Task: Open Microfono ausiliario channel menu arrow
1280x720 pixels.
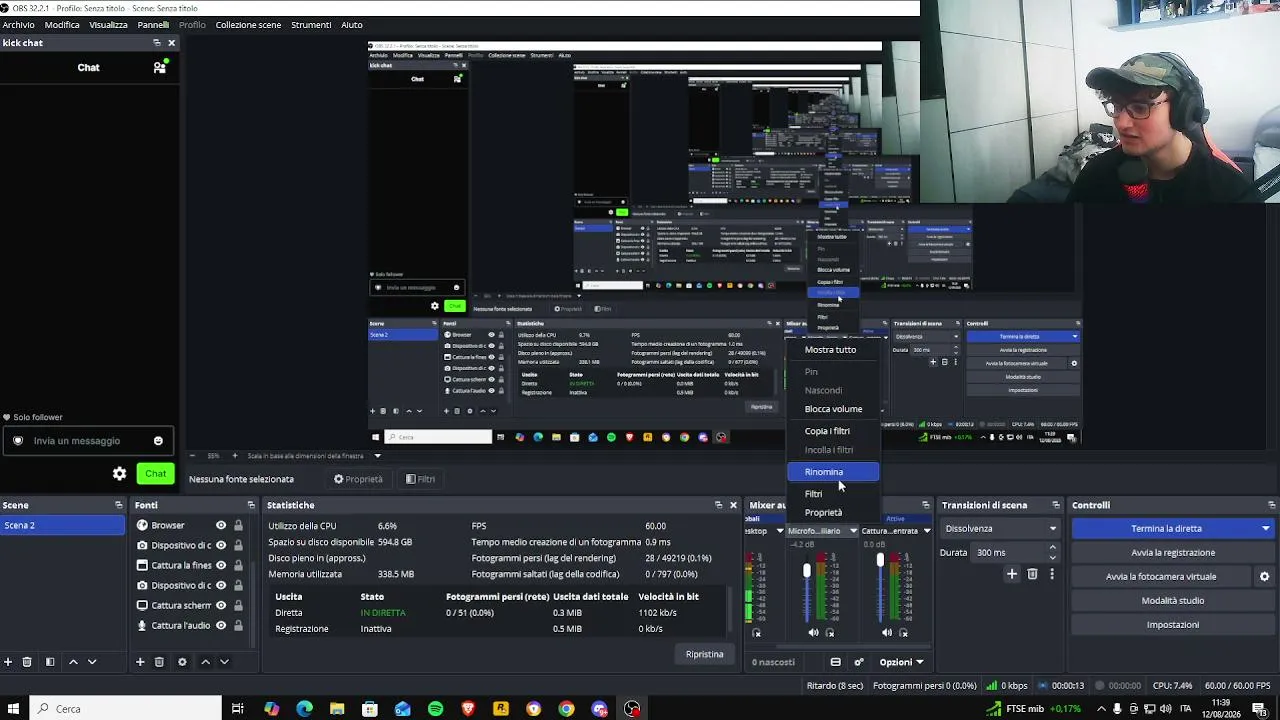Action: [x=853, y=531]
